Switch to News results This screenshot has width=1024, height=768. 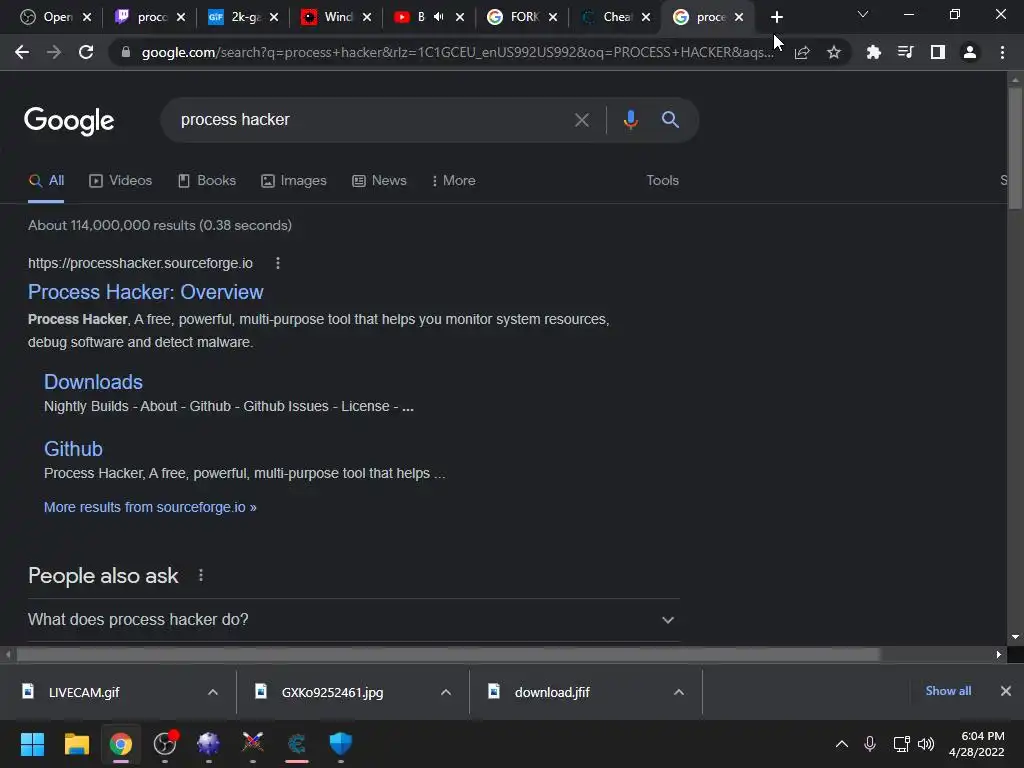pos(379,181)
